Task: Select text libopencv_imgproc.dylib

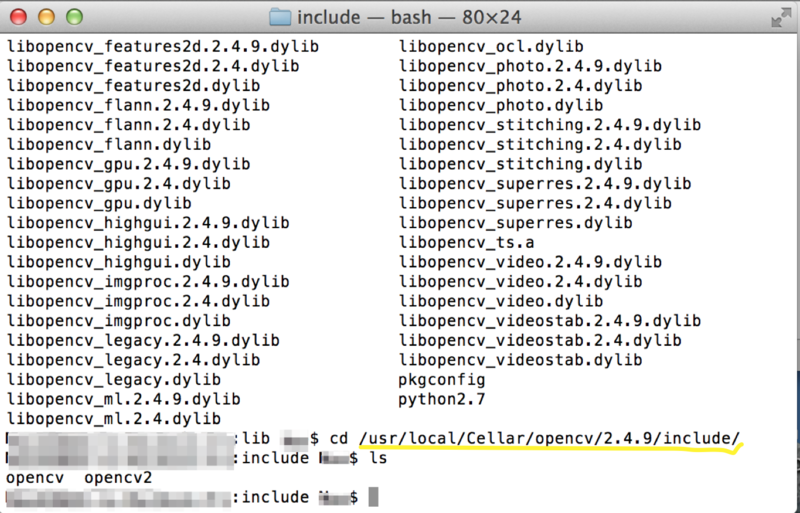Action: 119,321
